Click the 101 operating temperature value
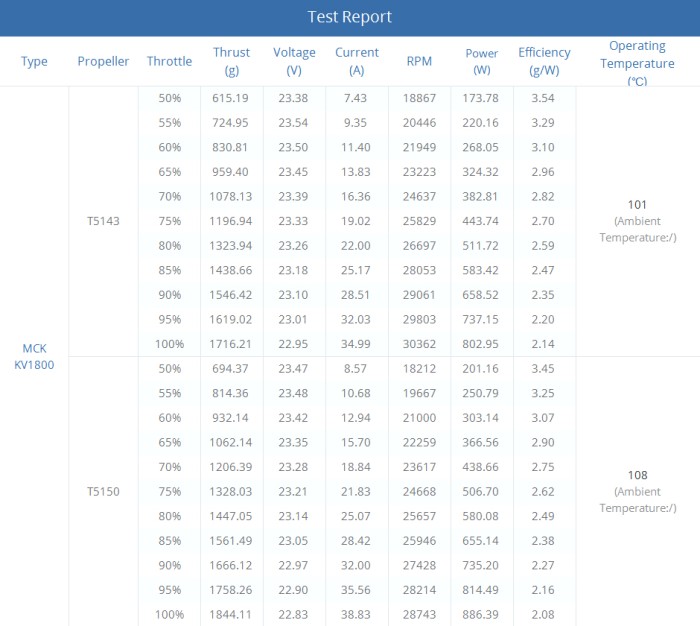Image resolution: width=700 pixels, height=626 pixels. (x=637, y=204)
